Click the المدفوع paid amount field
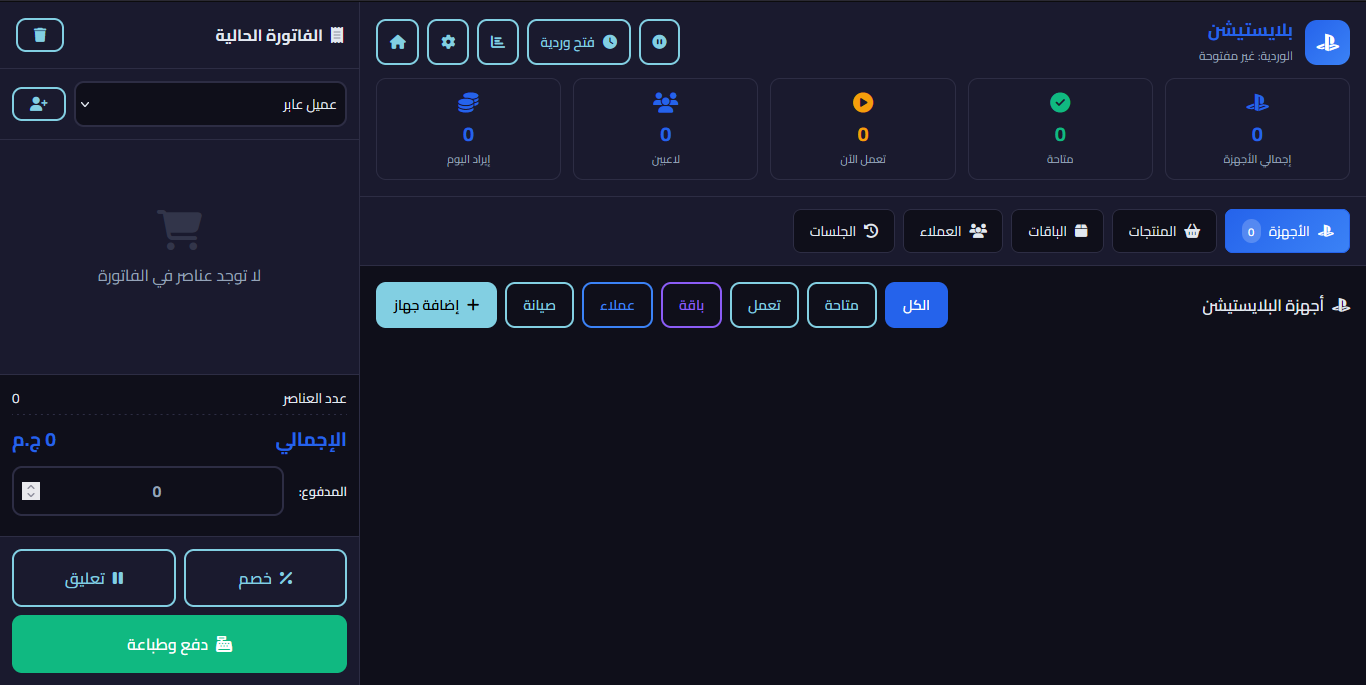The image size is (1366, 685). coord(157,491)
